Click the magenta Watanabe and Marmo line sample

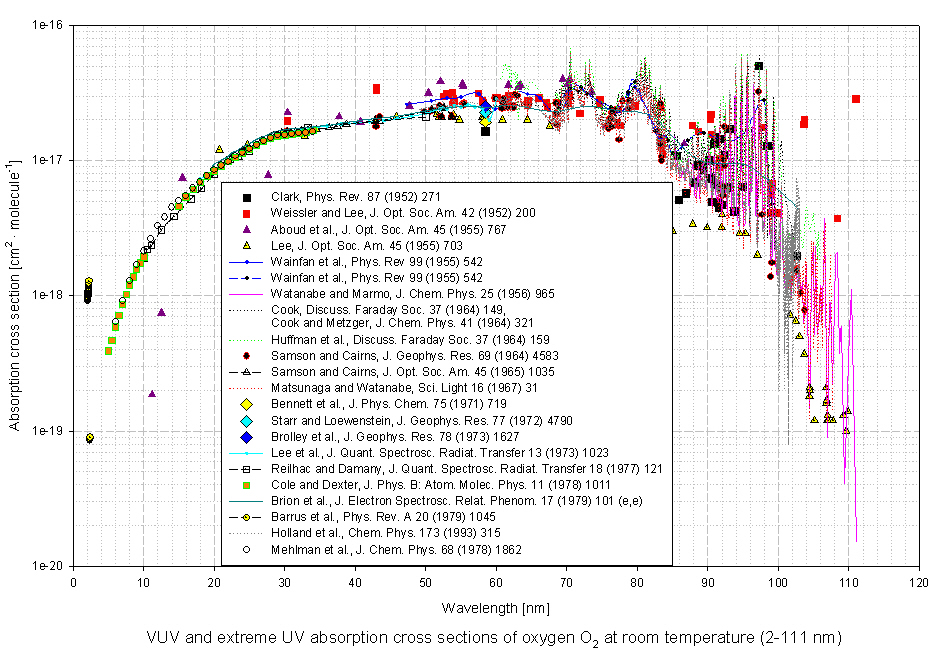point(246,293)
